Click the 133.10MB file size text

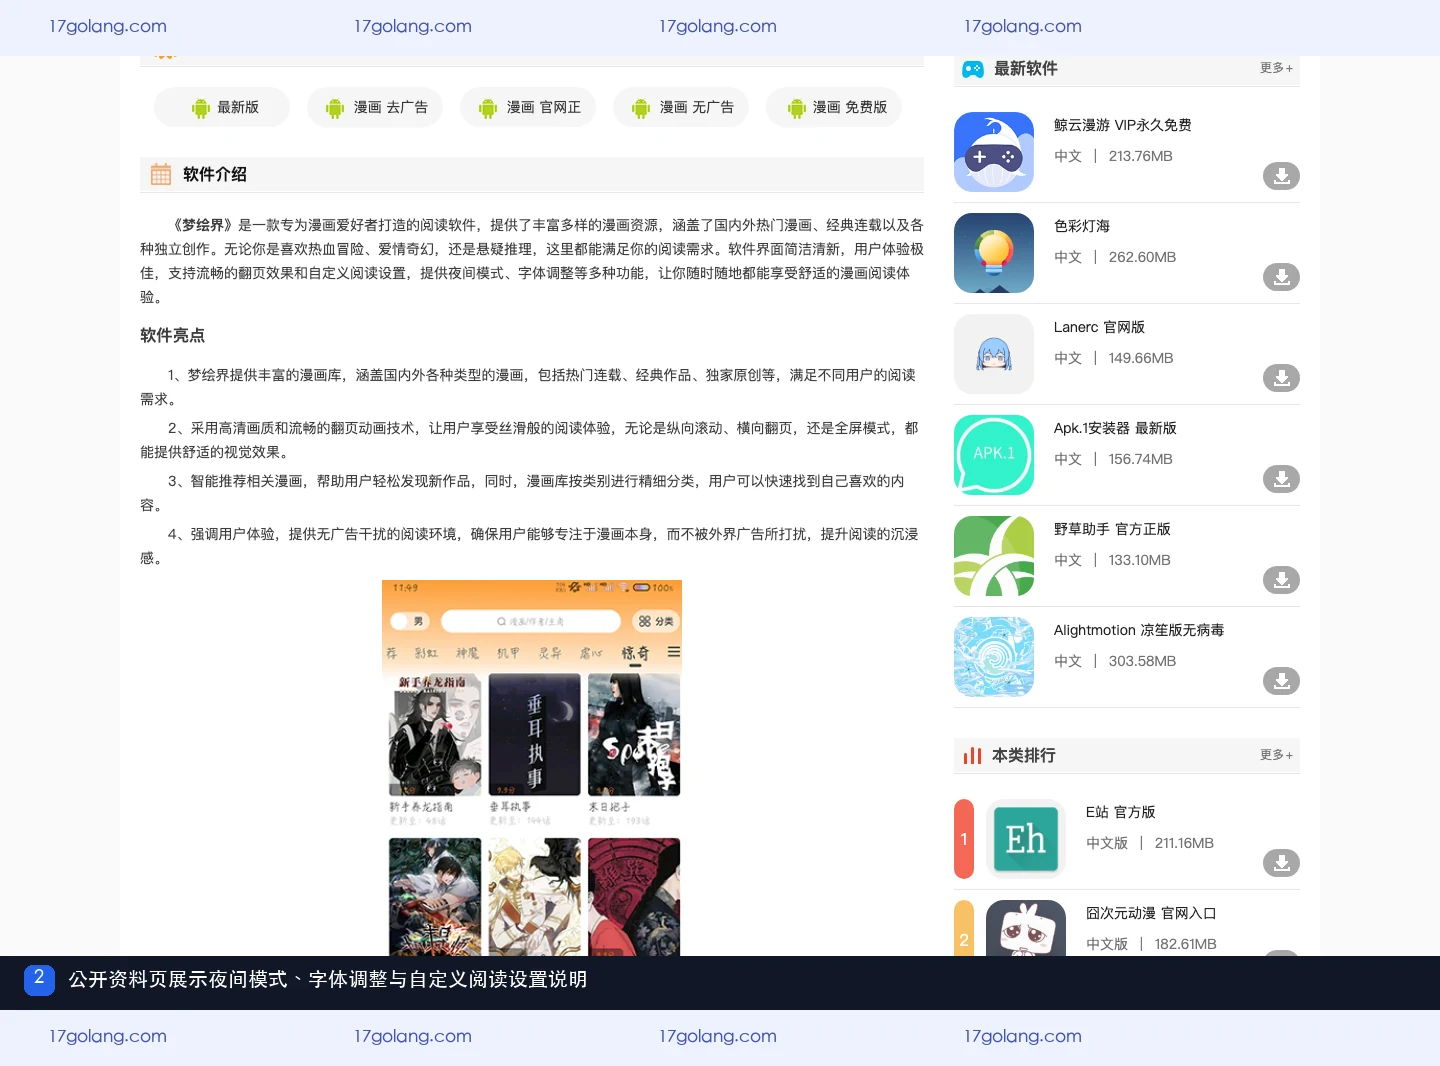pos(1139,560)
